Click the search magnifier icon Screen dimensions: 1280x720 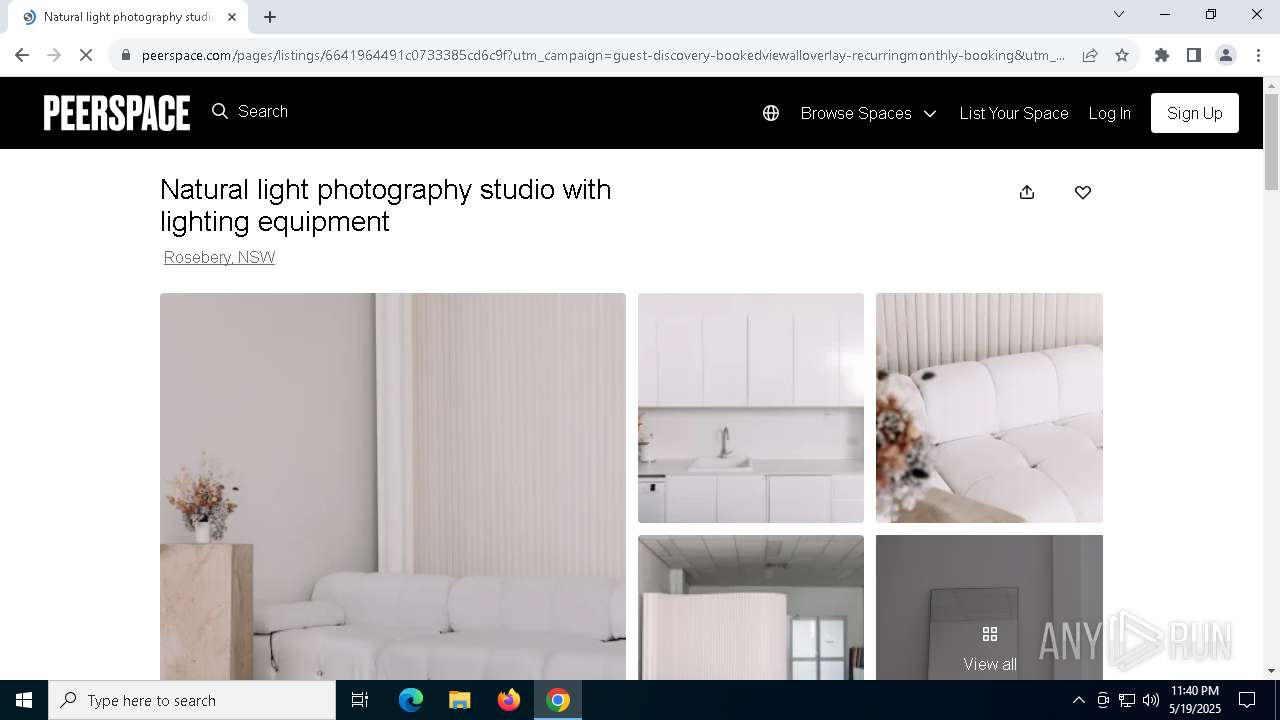point(220,111)
